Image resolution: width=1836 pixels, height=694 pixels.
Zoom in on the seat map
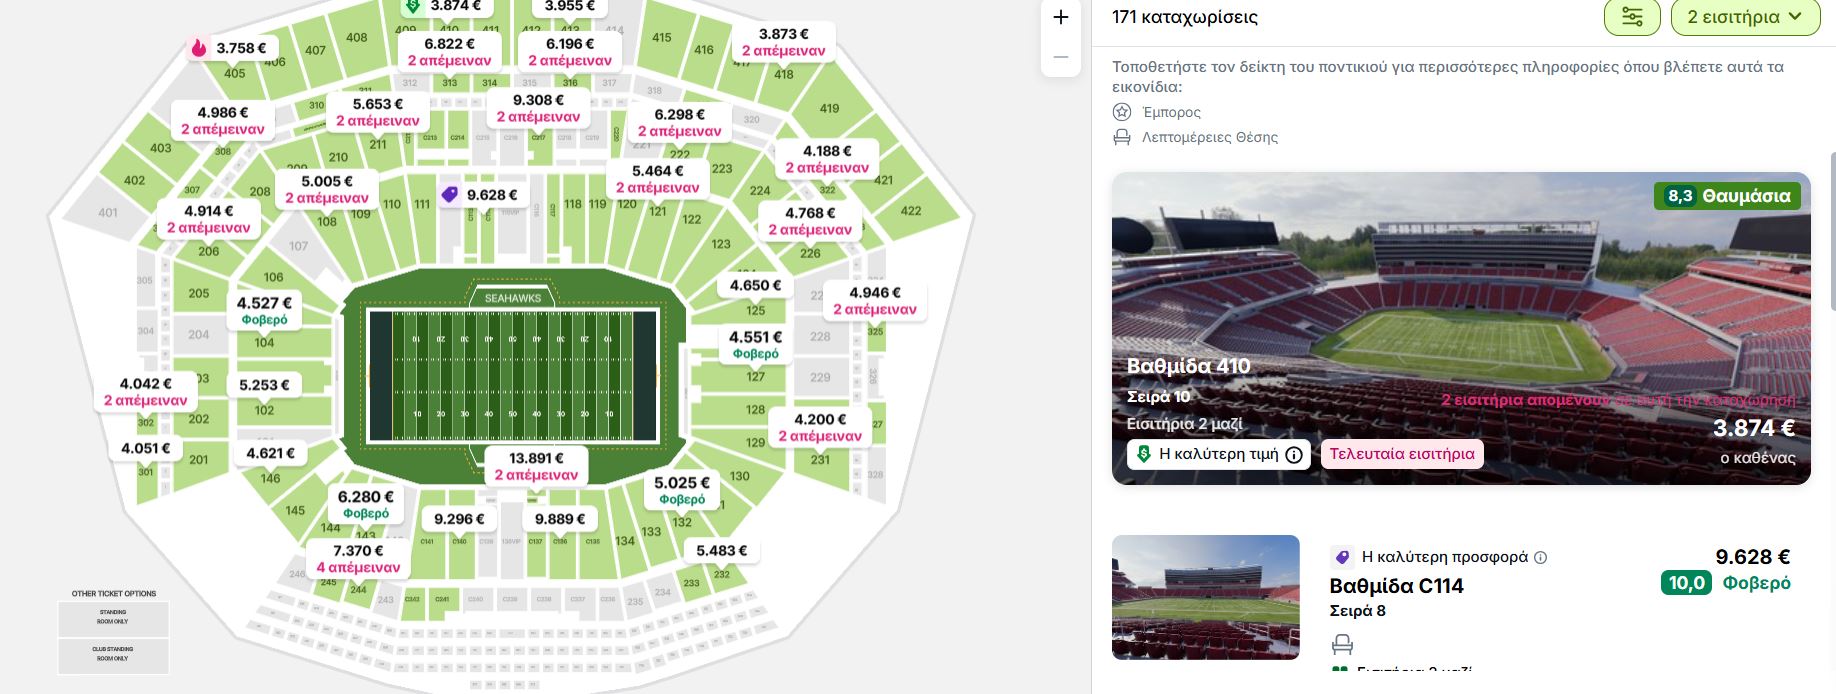(x=1061, y=18)
